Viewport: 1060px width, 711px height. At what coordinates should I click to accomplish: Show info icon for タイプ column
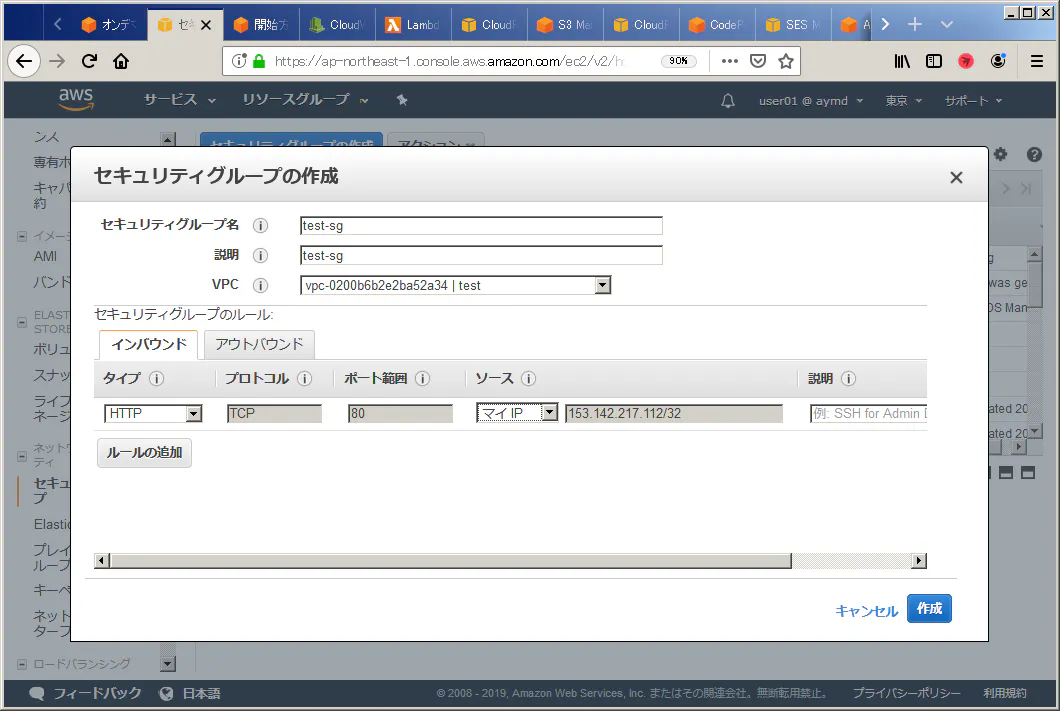[156, 378]
